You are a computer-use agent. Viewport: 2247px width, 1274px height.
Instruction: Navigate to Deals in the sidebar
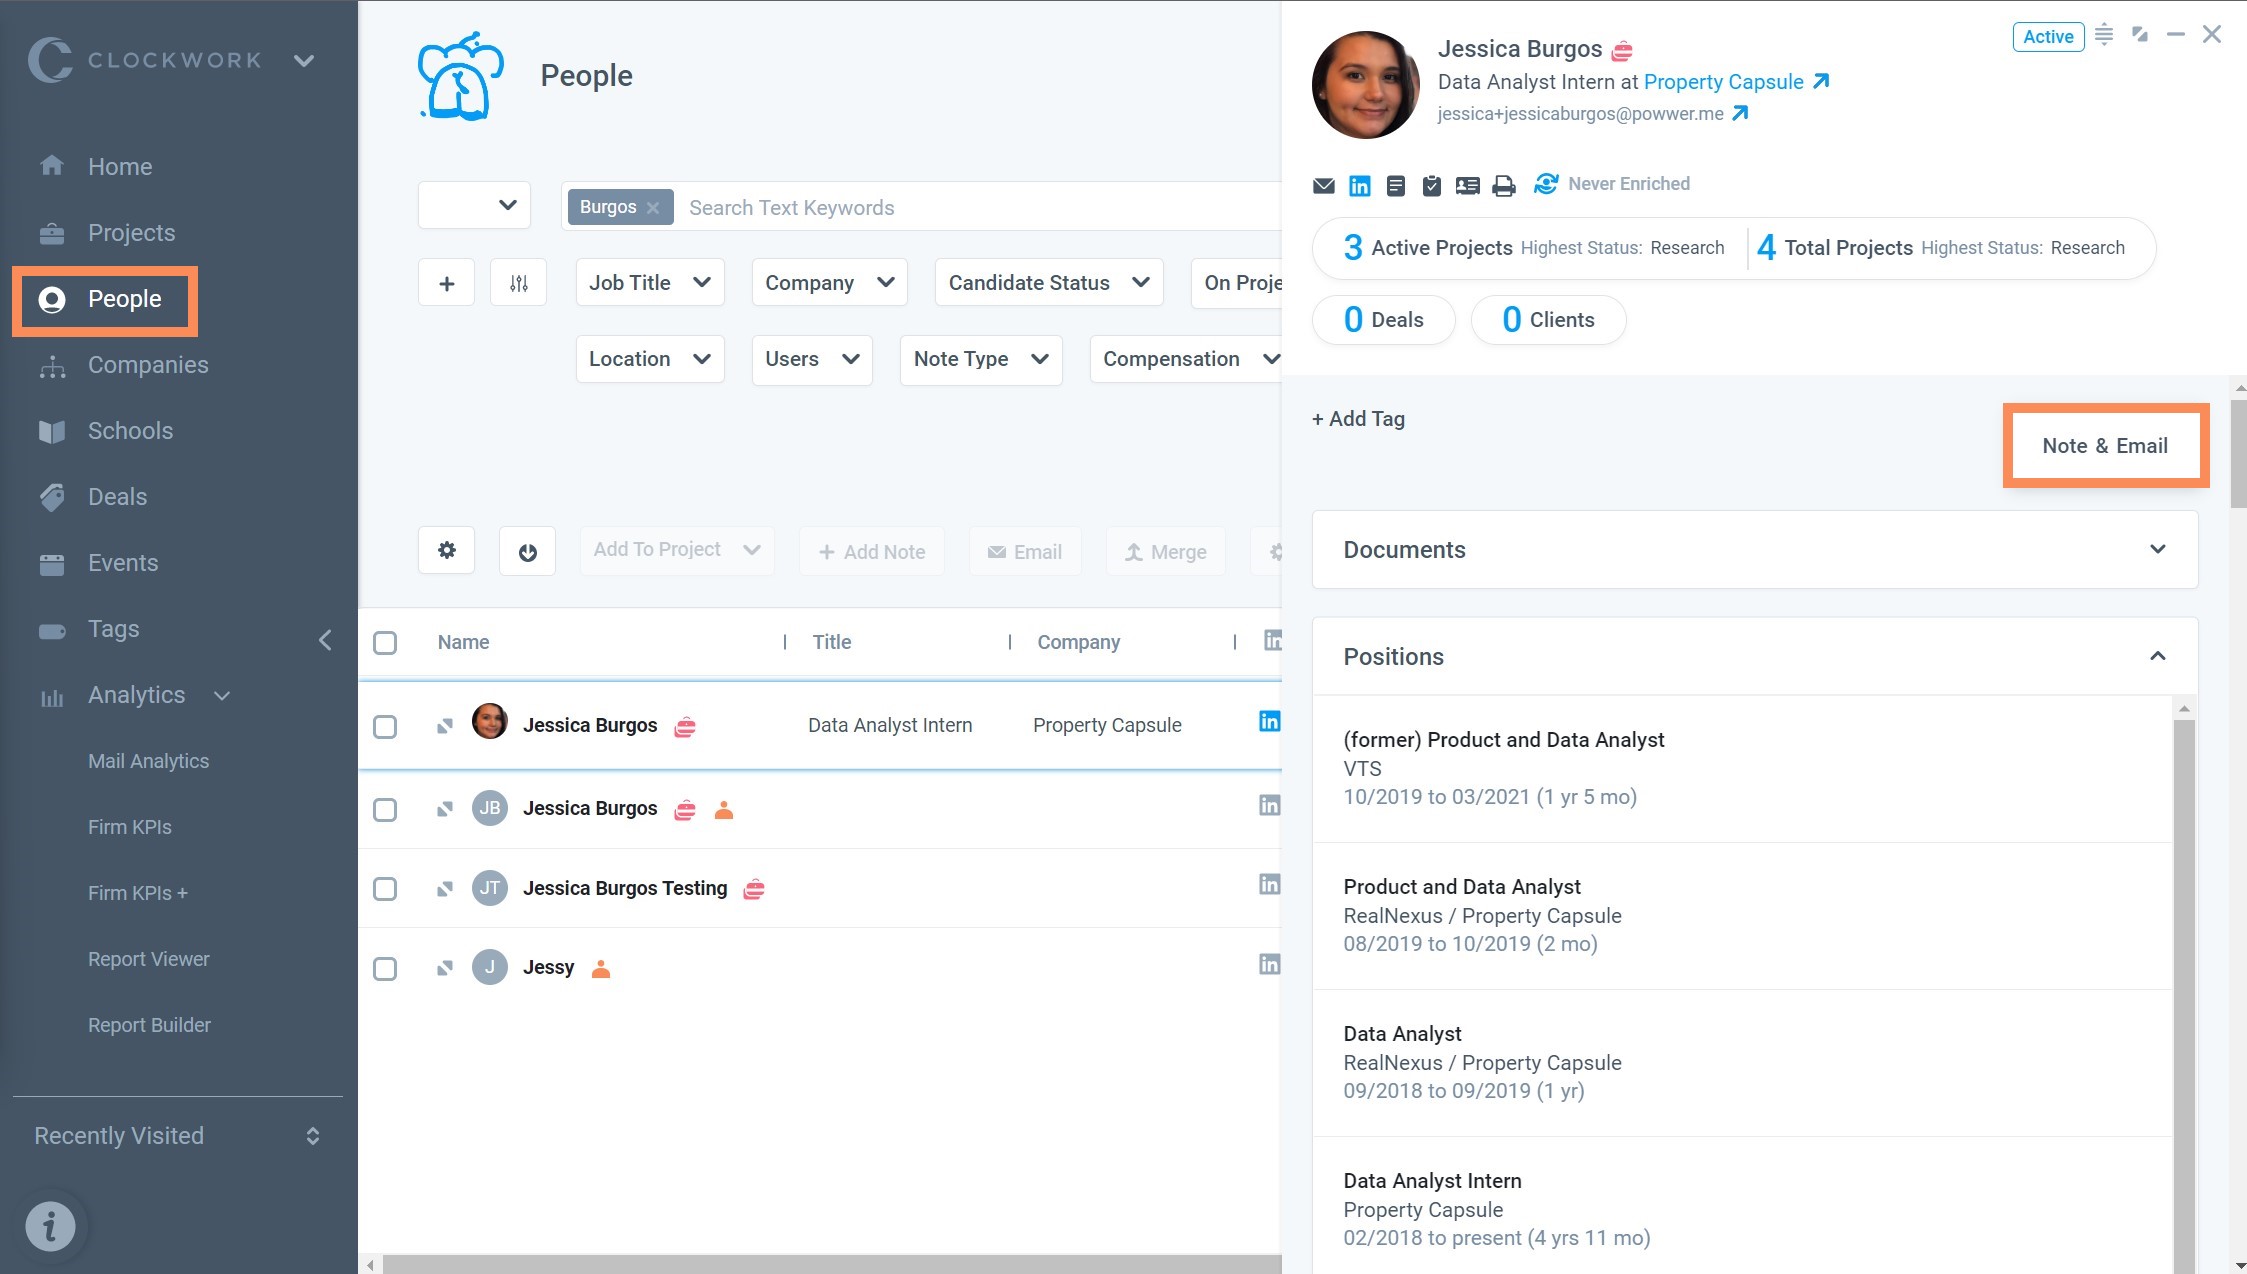point(116,496)
